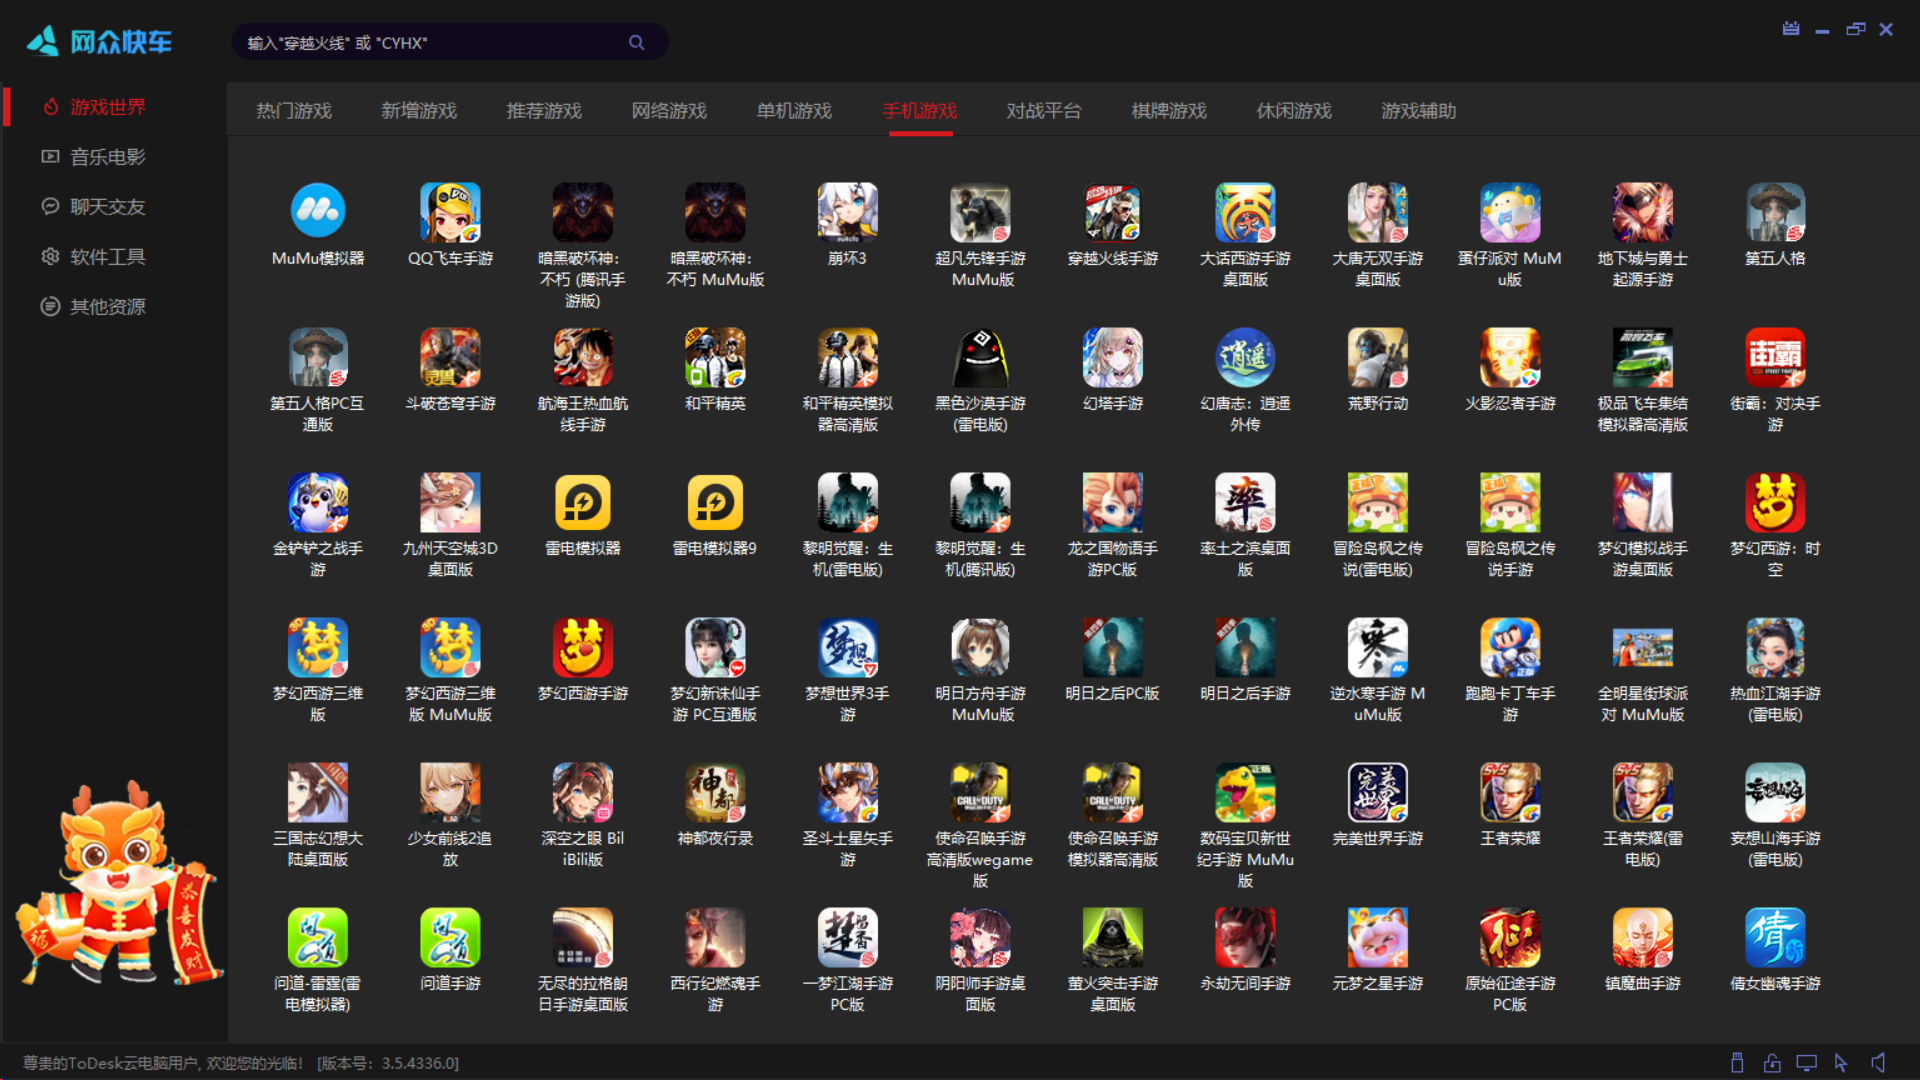Viewport: 1920px width, 1080px height.
Task: Switch to 热门游戏 tab
Action: [294, 111]
